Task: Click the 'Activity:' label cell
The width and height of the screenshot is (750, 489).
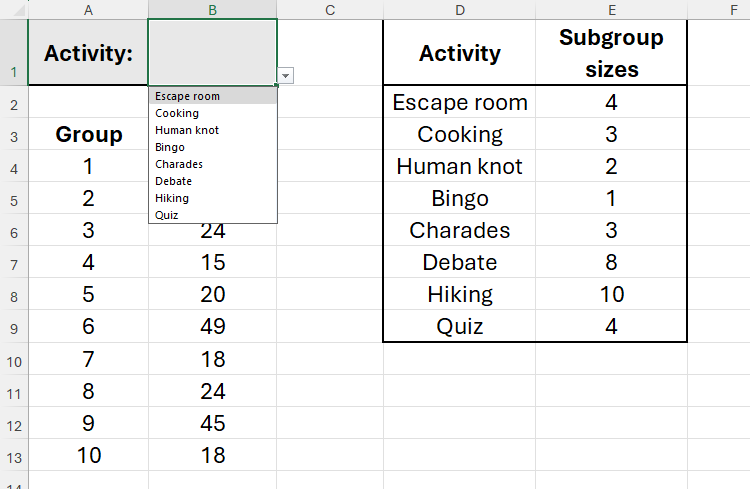Action: tap(88, 52)
